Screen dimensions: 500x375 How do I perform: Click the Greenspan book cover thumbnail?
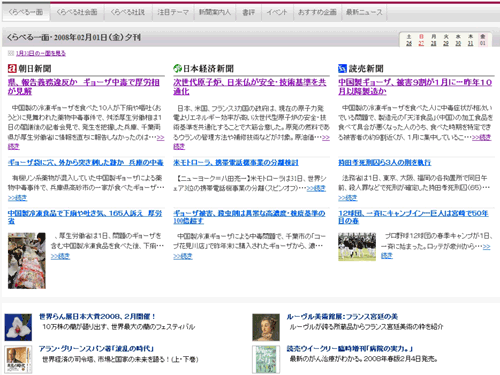coord(18,360)
